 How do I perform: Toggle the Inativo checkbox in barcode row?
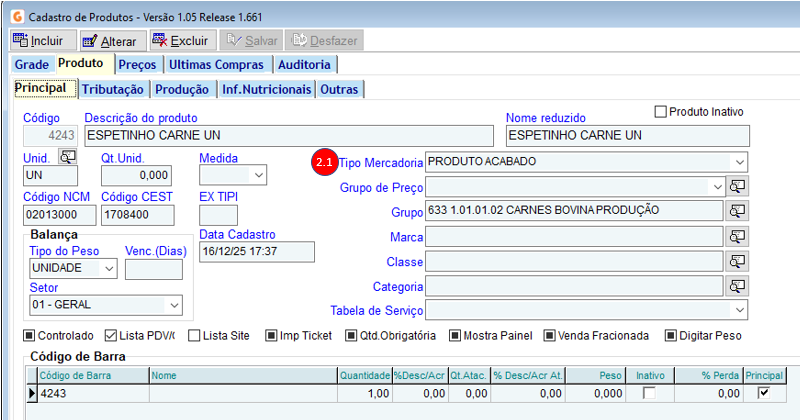[x=650, y=394]
